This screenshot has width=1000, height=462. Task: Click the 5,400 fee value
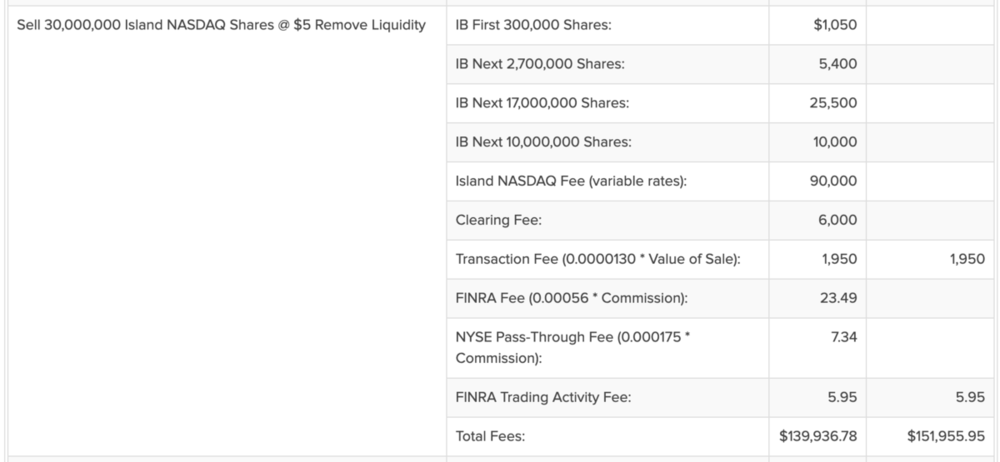pyautogui.click(x=838, y=63)
